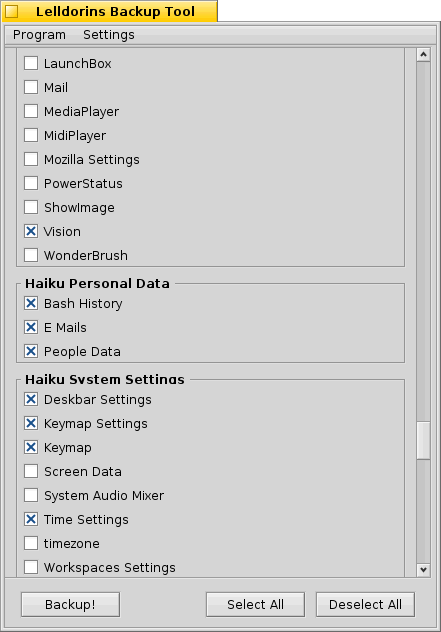Enable the Screen Data checkbox

[x=31, y=471]
